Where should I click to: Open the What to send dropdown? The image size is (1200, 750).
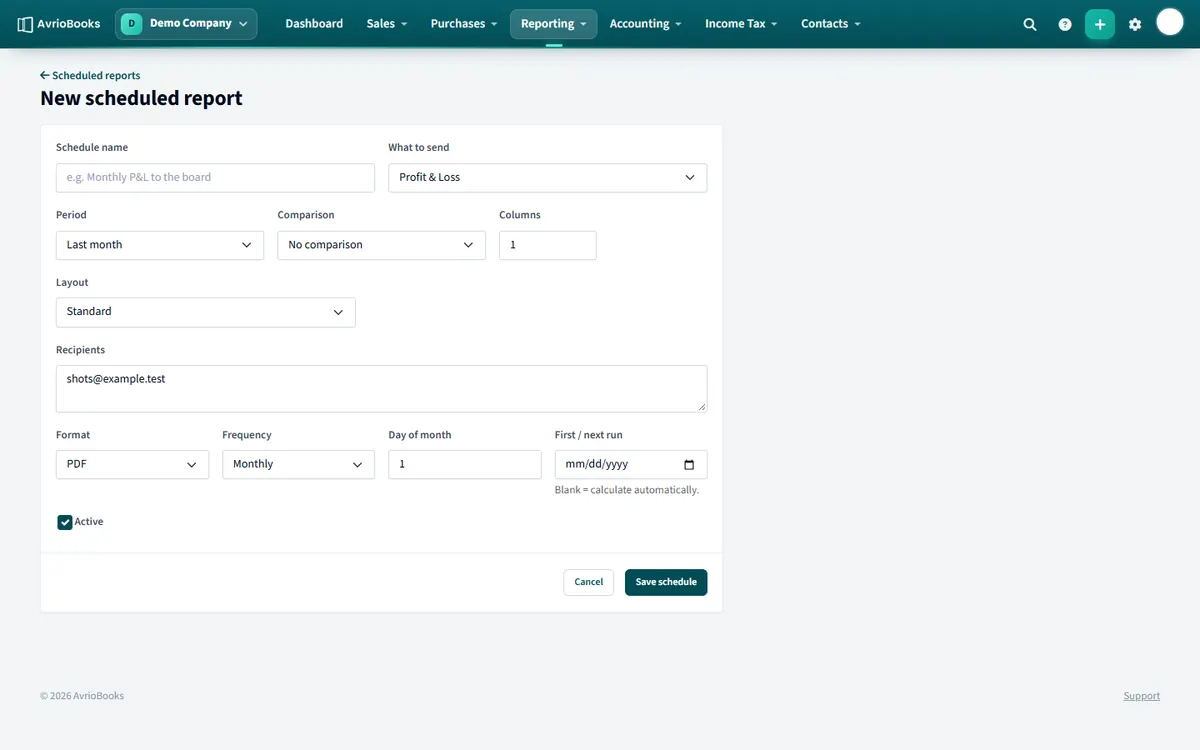pyautogui.click(x=547, y=178)
